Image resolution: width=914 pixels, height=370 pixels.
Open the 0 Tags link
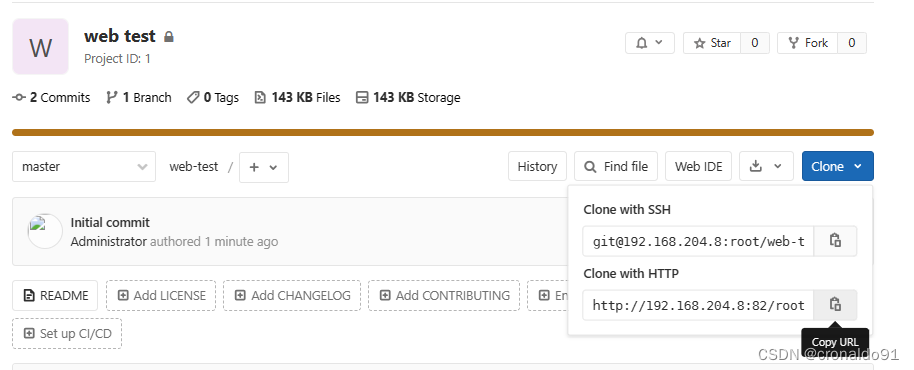213,97
